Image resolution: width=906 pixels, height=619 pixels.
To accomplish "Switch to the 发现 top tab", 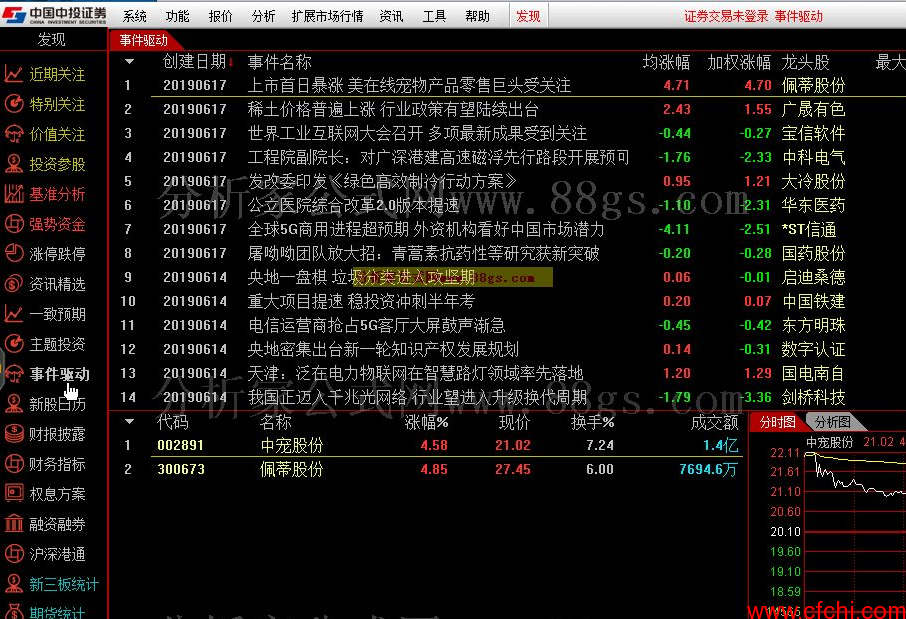I will coord(528,16).
